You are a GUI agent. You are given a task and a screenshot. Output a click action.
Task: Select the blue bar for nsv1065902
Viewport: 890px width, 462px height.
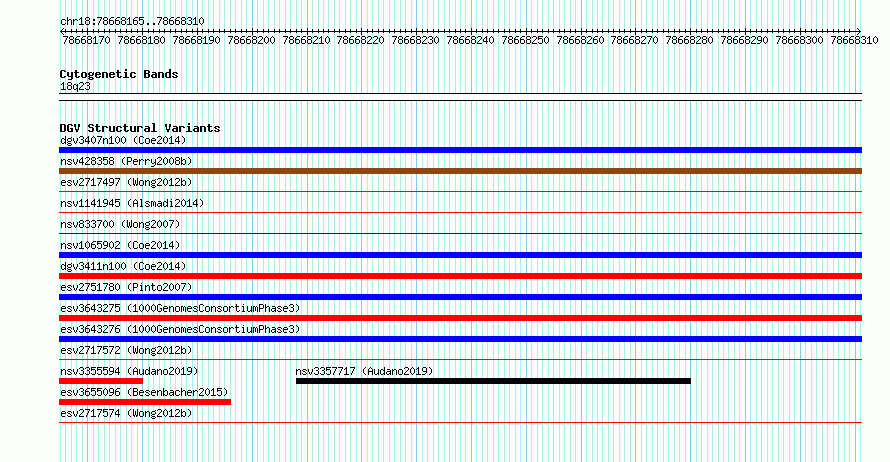click(460, 255)
